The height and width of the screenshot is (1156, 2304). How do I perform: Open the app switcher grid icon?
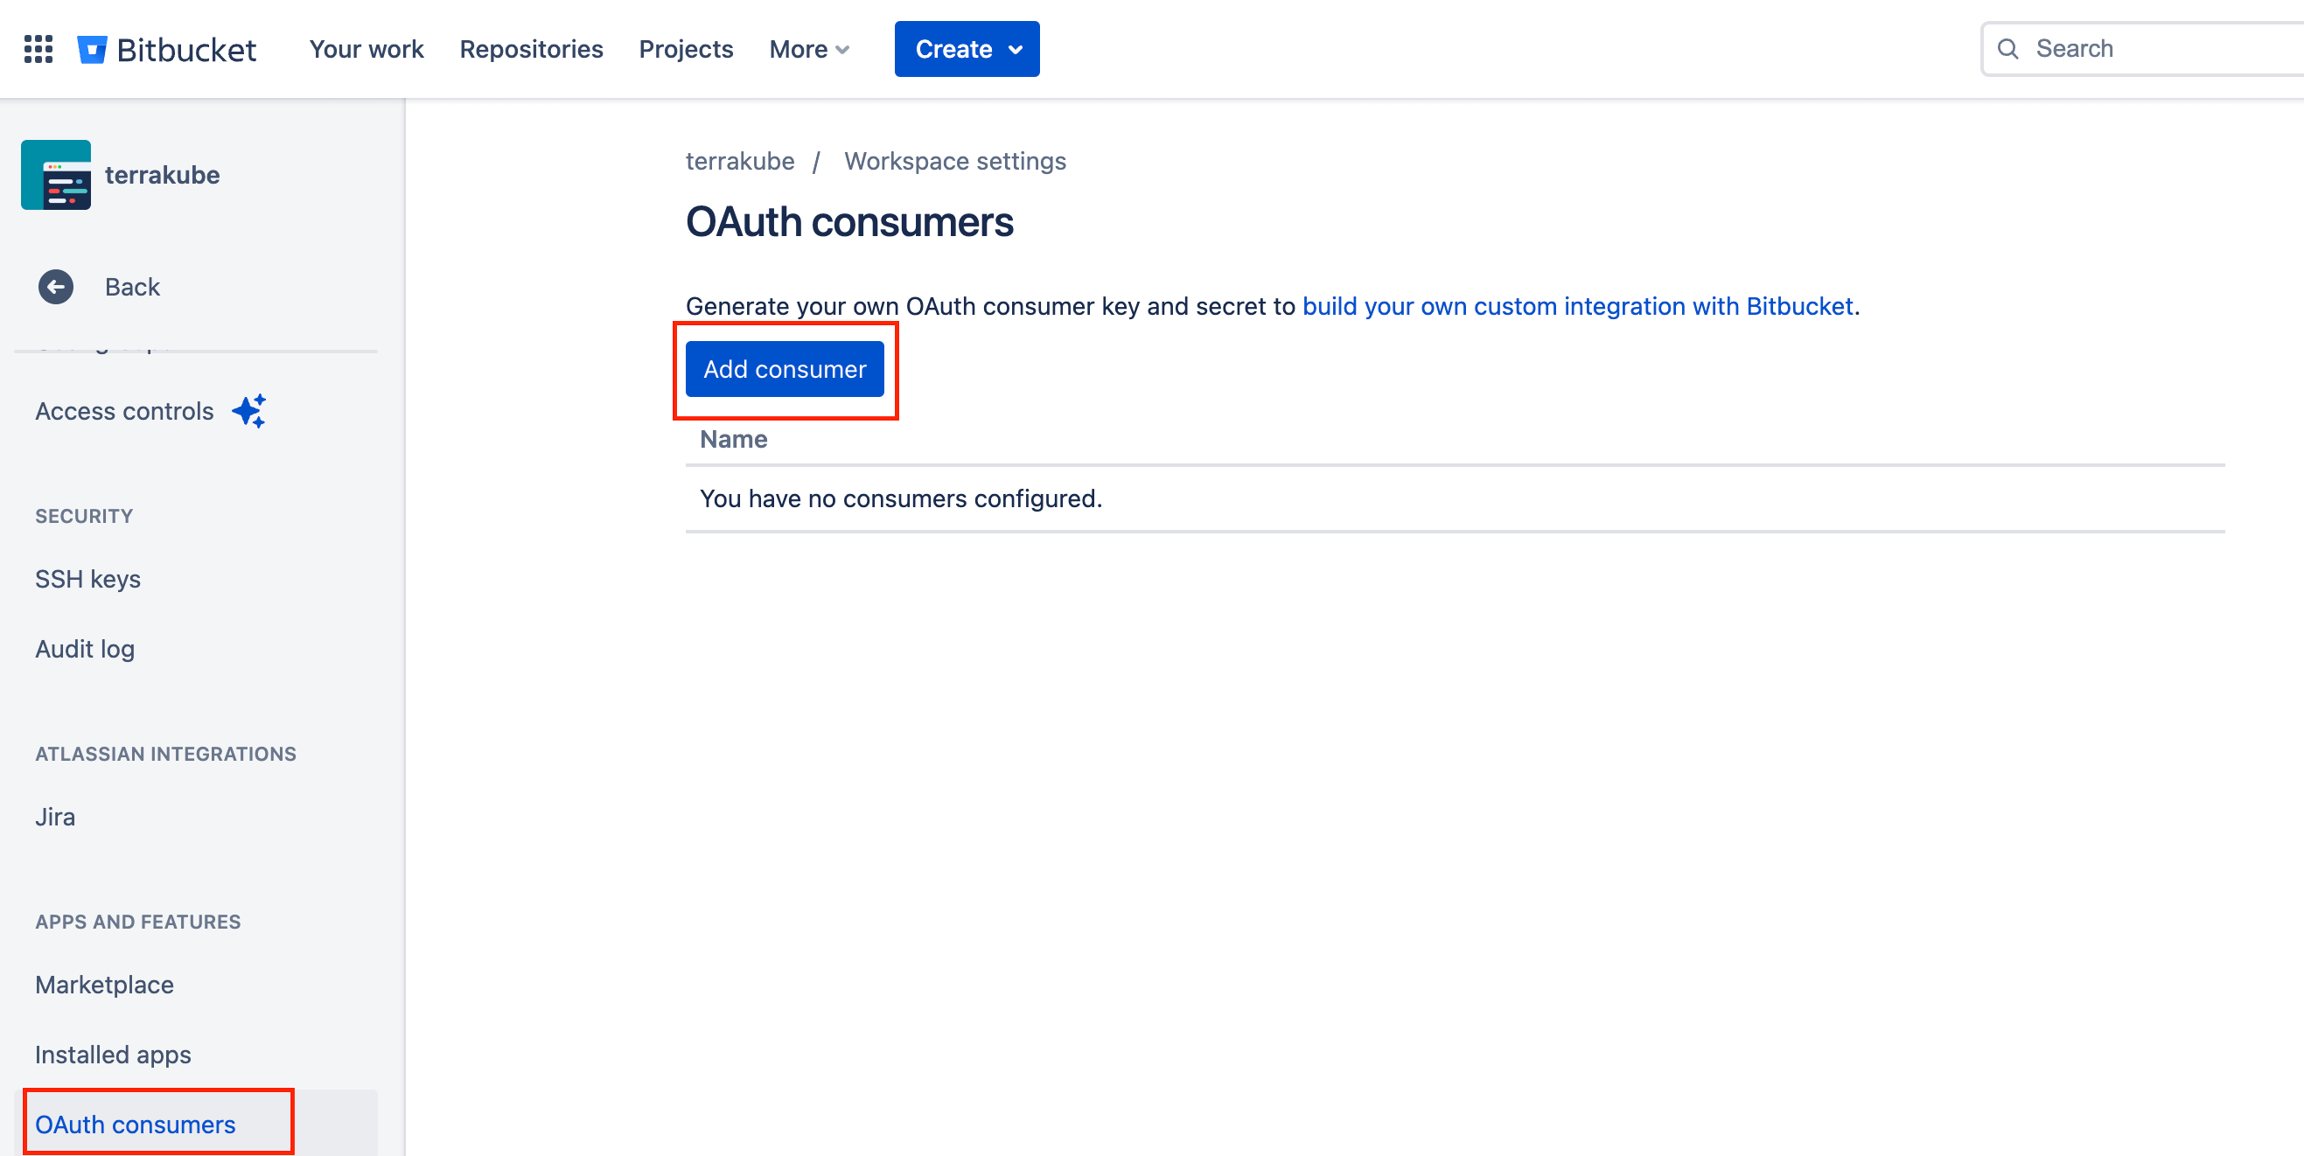coord(38,49)
